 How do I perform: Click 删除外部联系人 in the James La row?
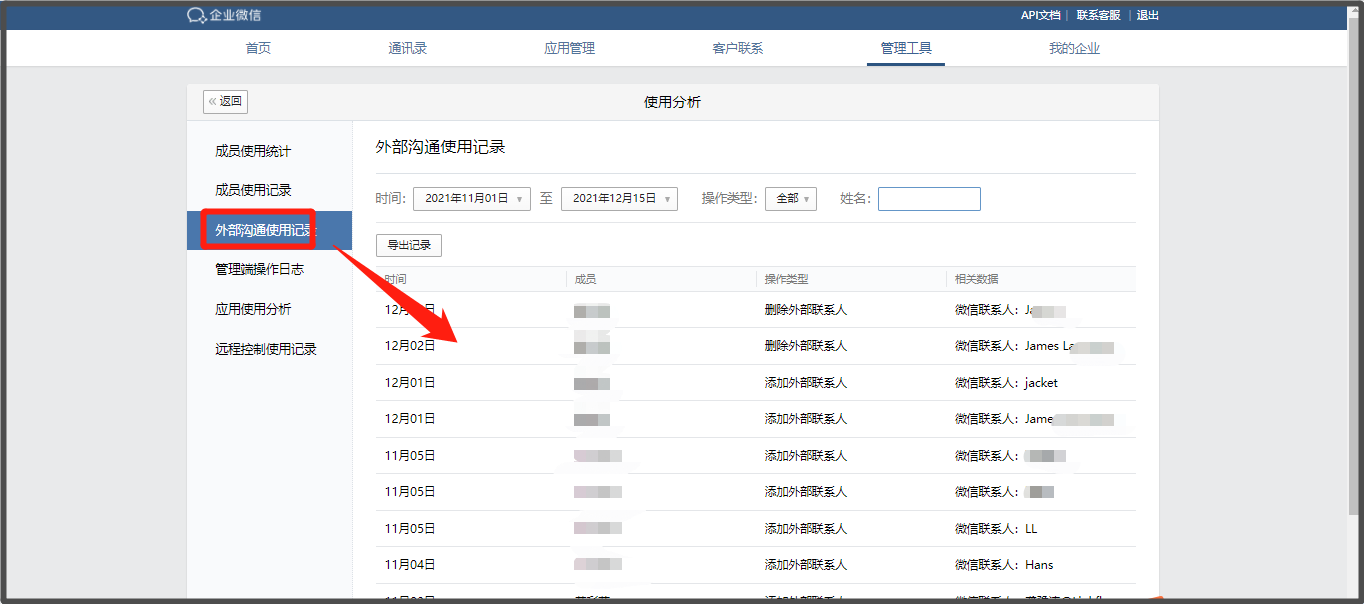(x=806, y=346)
